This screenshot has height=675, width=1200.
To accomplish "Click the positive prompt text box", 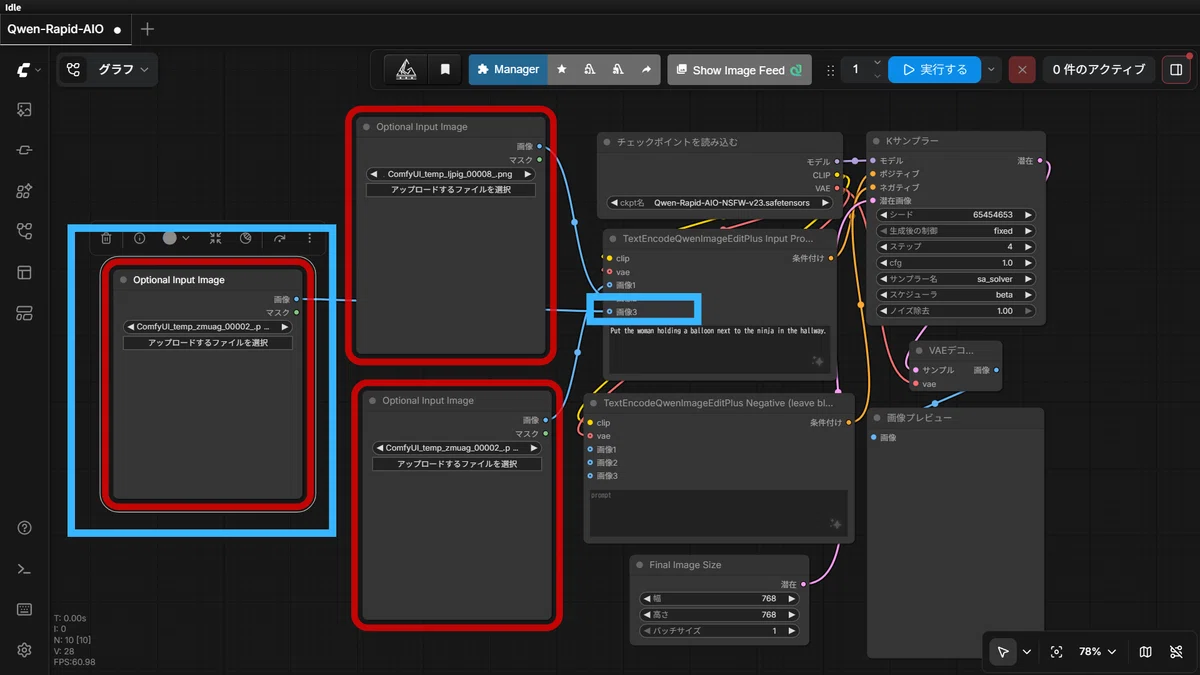I will pyautogui.click(x=718, y=348).
